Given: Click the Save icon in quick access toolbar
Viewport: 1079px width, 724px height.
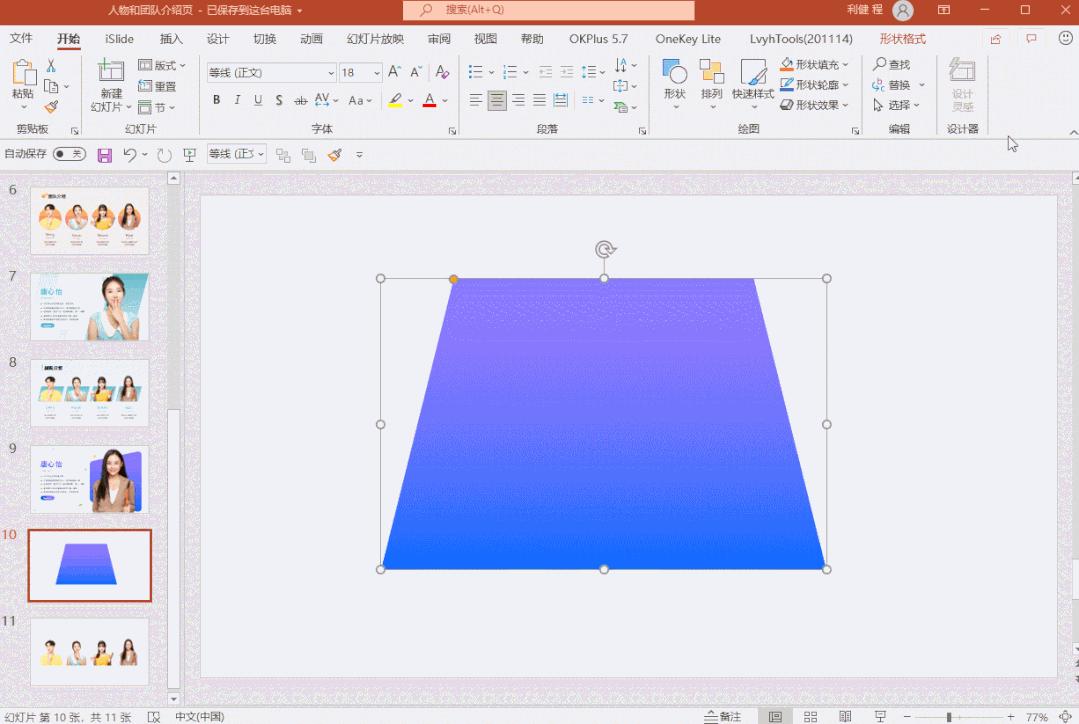Looking at the screenshot, I should click(x=104, y=155).
